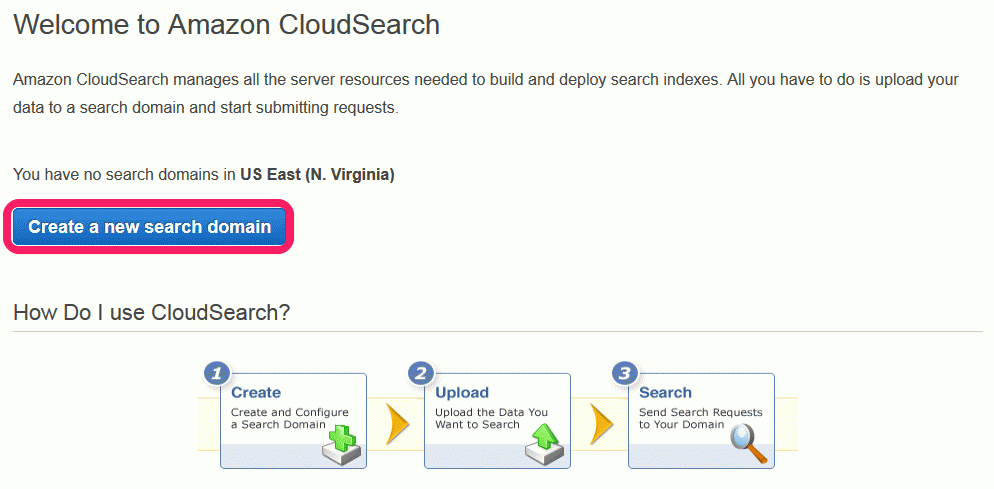Click the orange arrow between Upload and Search
The image size is (994, 489).
(601, 422)
